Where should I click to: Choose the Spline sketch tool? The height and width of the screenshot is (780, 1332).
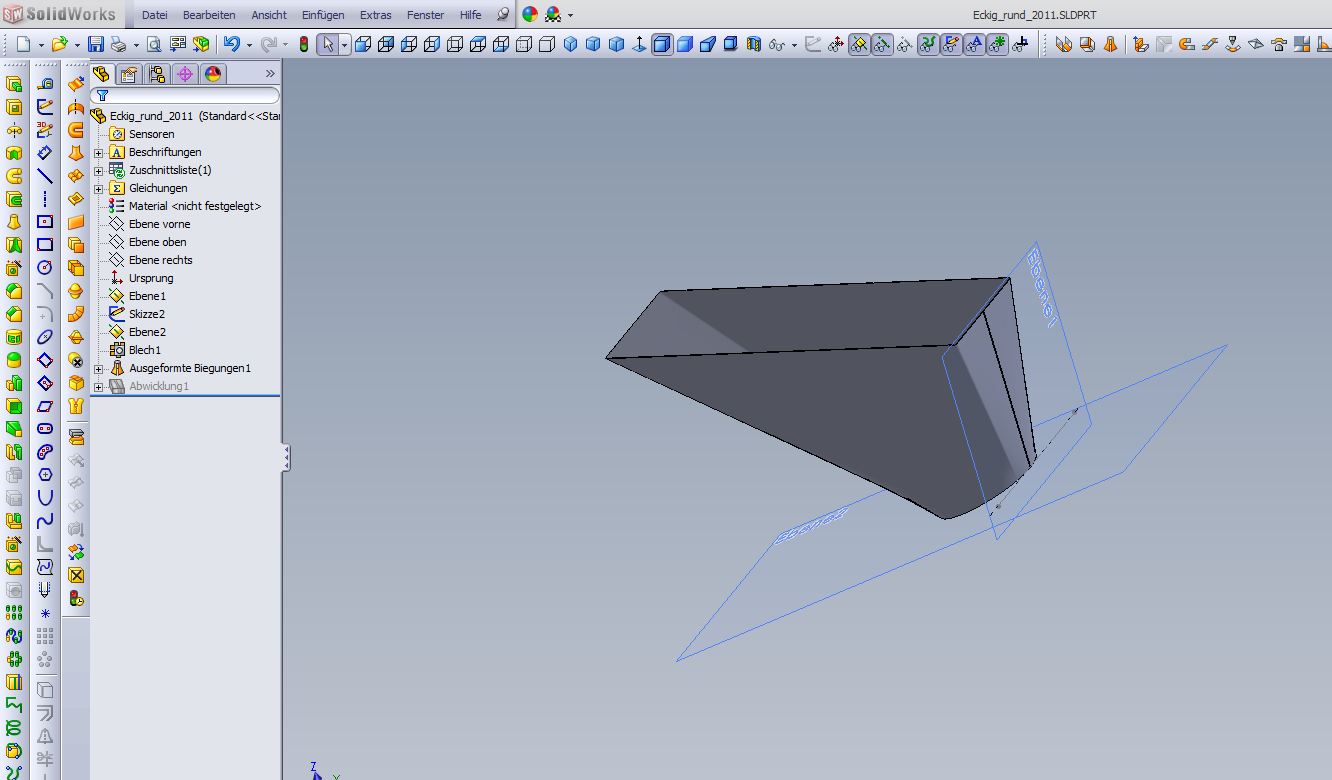[45, 521]
